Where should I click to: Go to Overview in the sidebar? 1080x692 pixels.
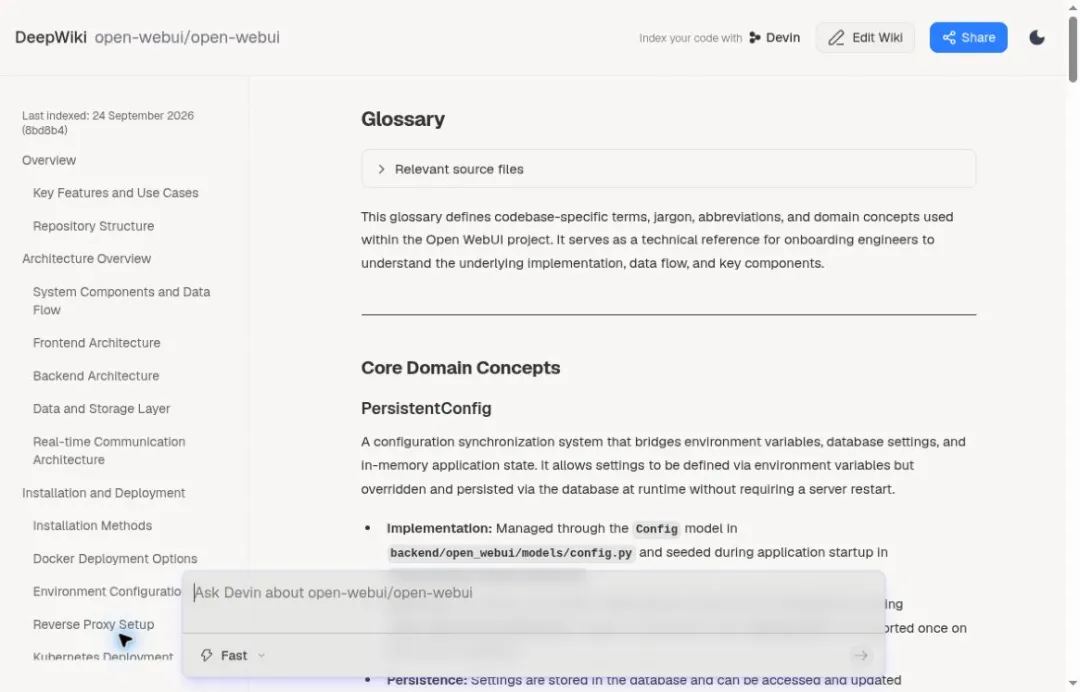pos(49,160)
